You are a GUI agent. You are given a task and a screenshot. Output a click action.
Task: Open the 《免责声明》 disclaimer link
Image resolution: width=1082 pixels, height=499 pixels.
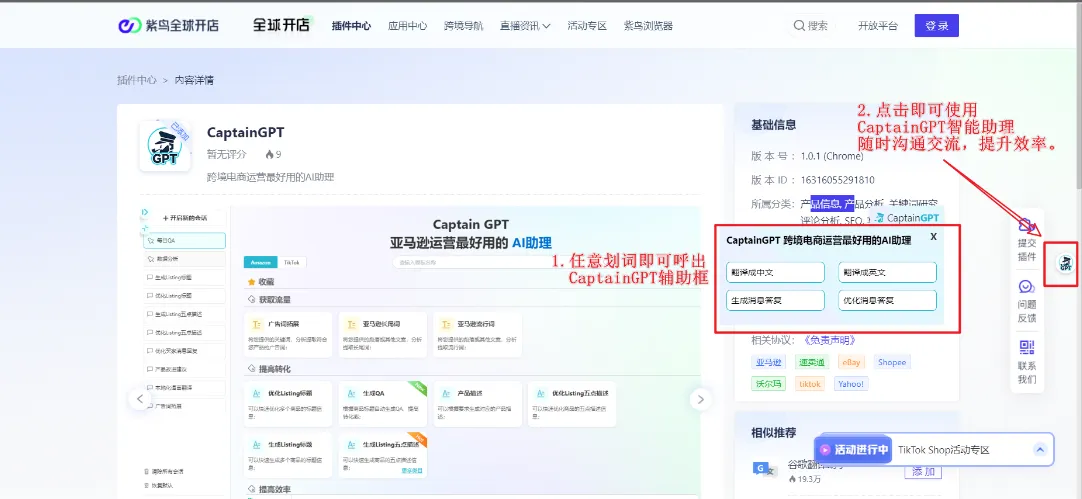(x=831, y=340)
